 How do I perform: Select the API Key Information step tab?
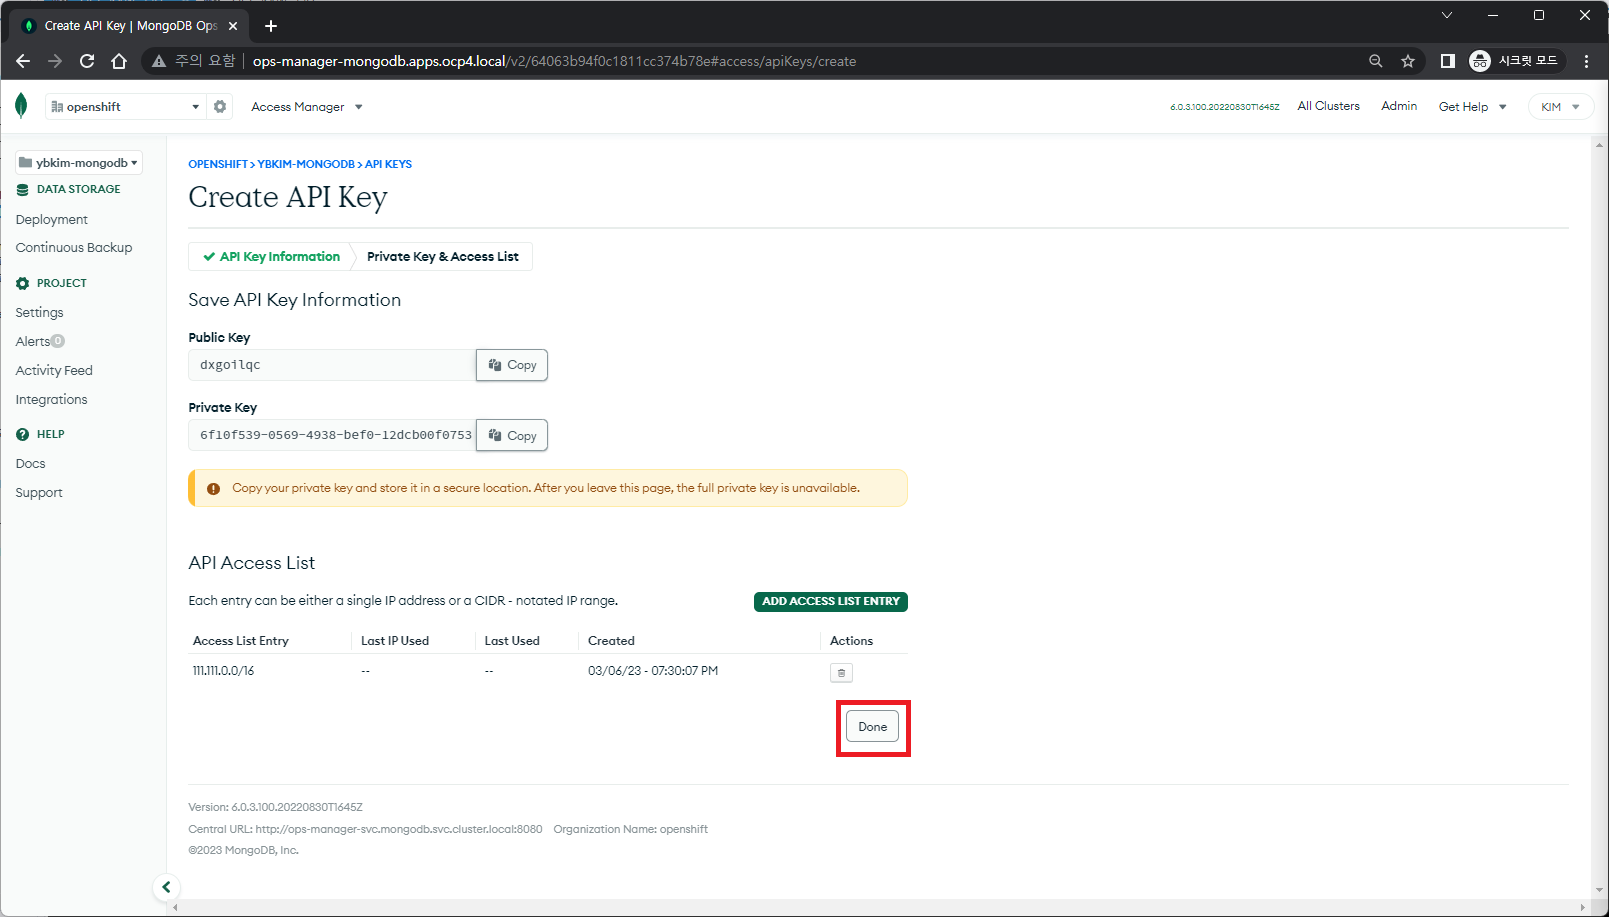tap(271, 257)
